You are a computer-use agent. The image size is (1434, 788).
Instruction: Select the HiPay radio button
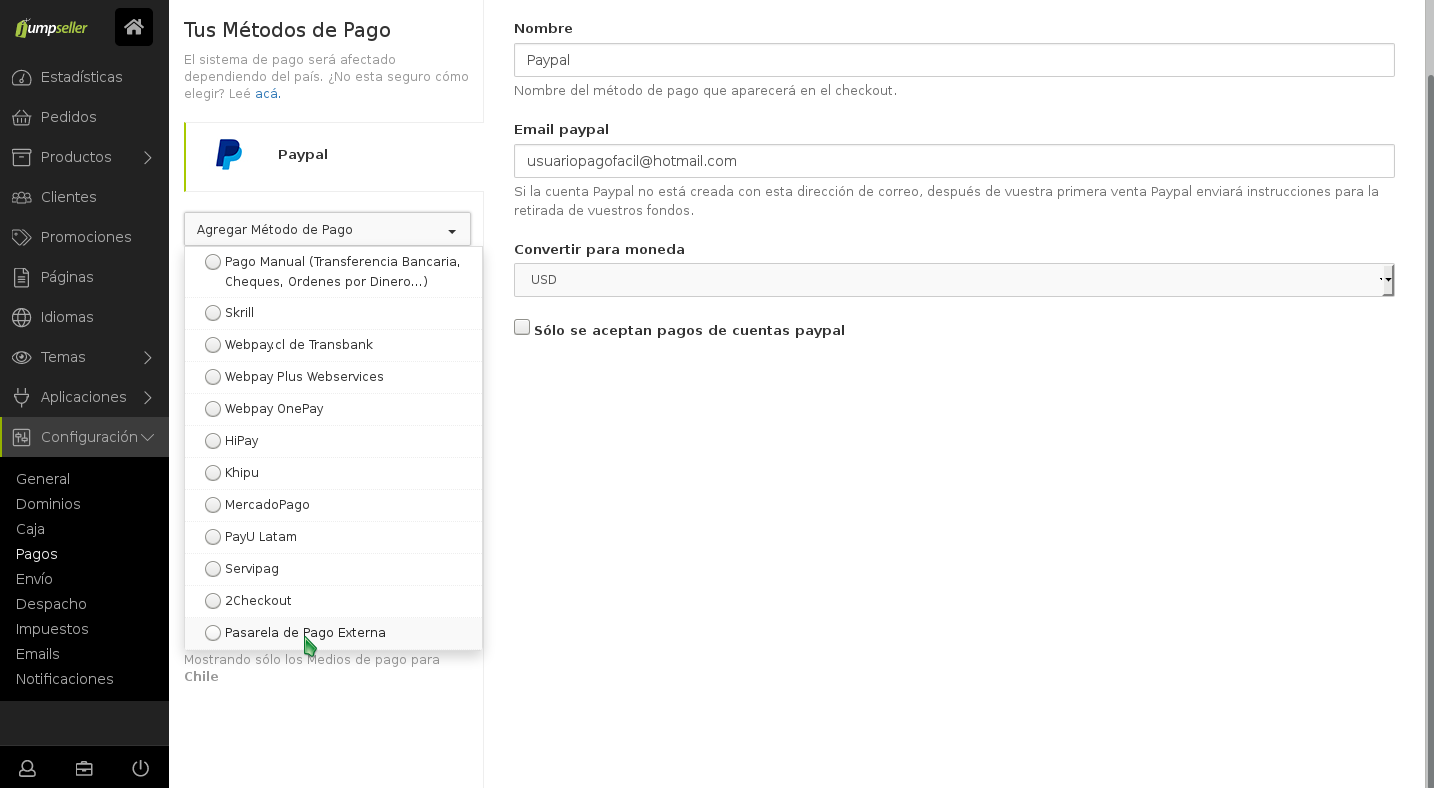(x=213, y=441)
